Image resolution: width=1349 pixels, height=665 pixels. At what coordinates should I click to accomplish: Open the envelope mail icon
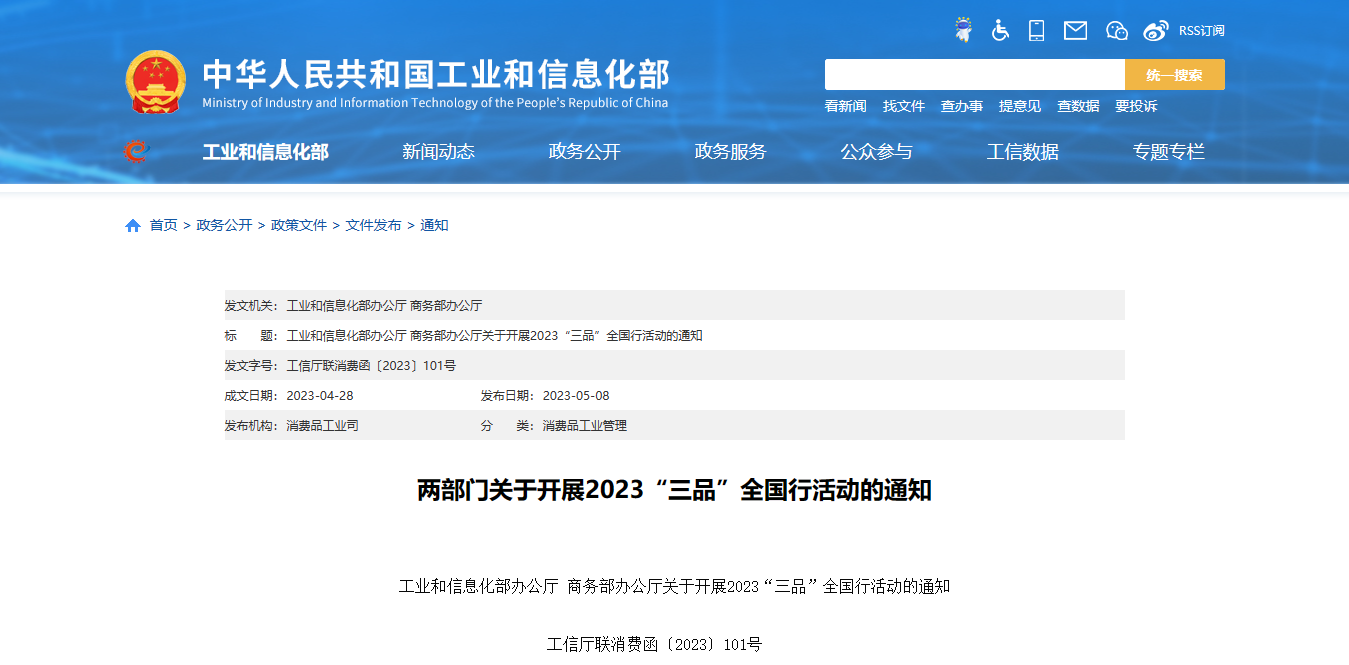pos(1075,30)
